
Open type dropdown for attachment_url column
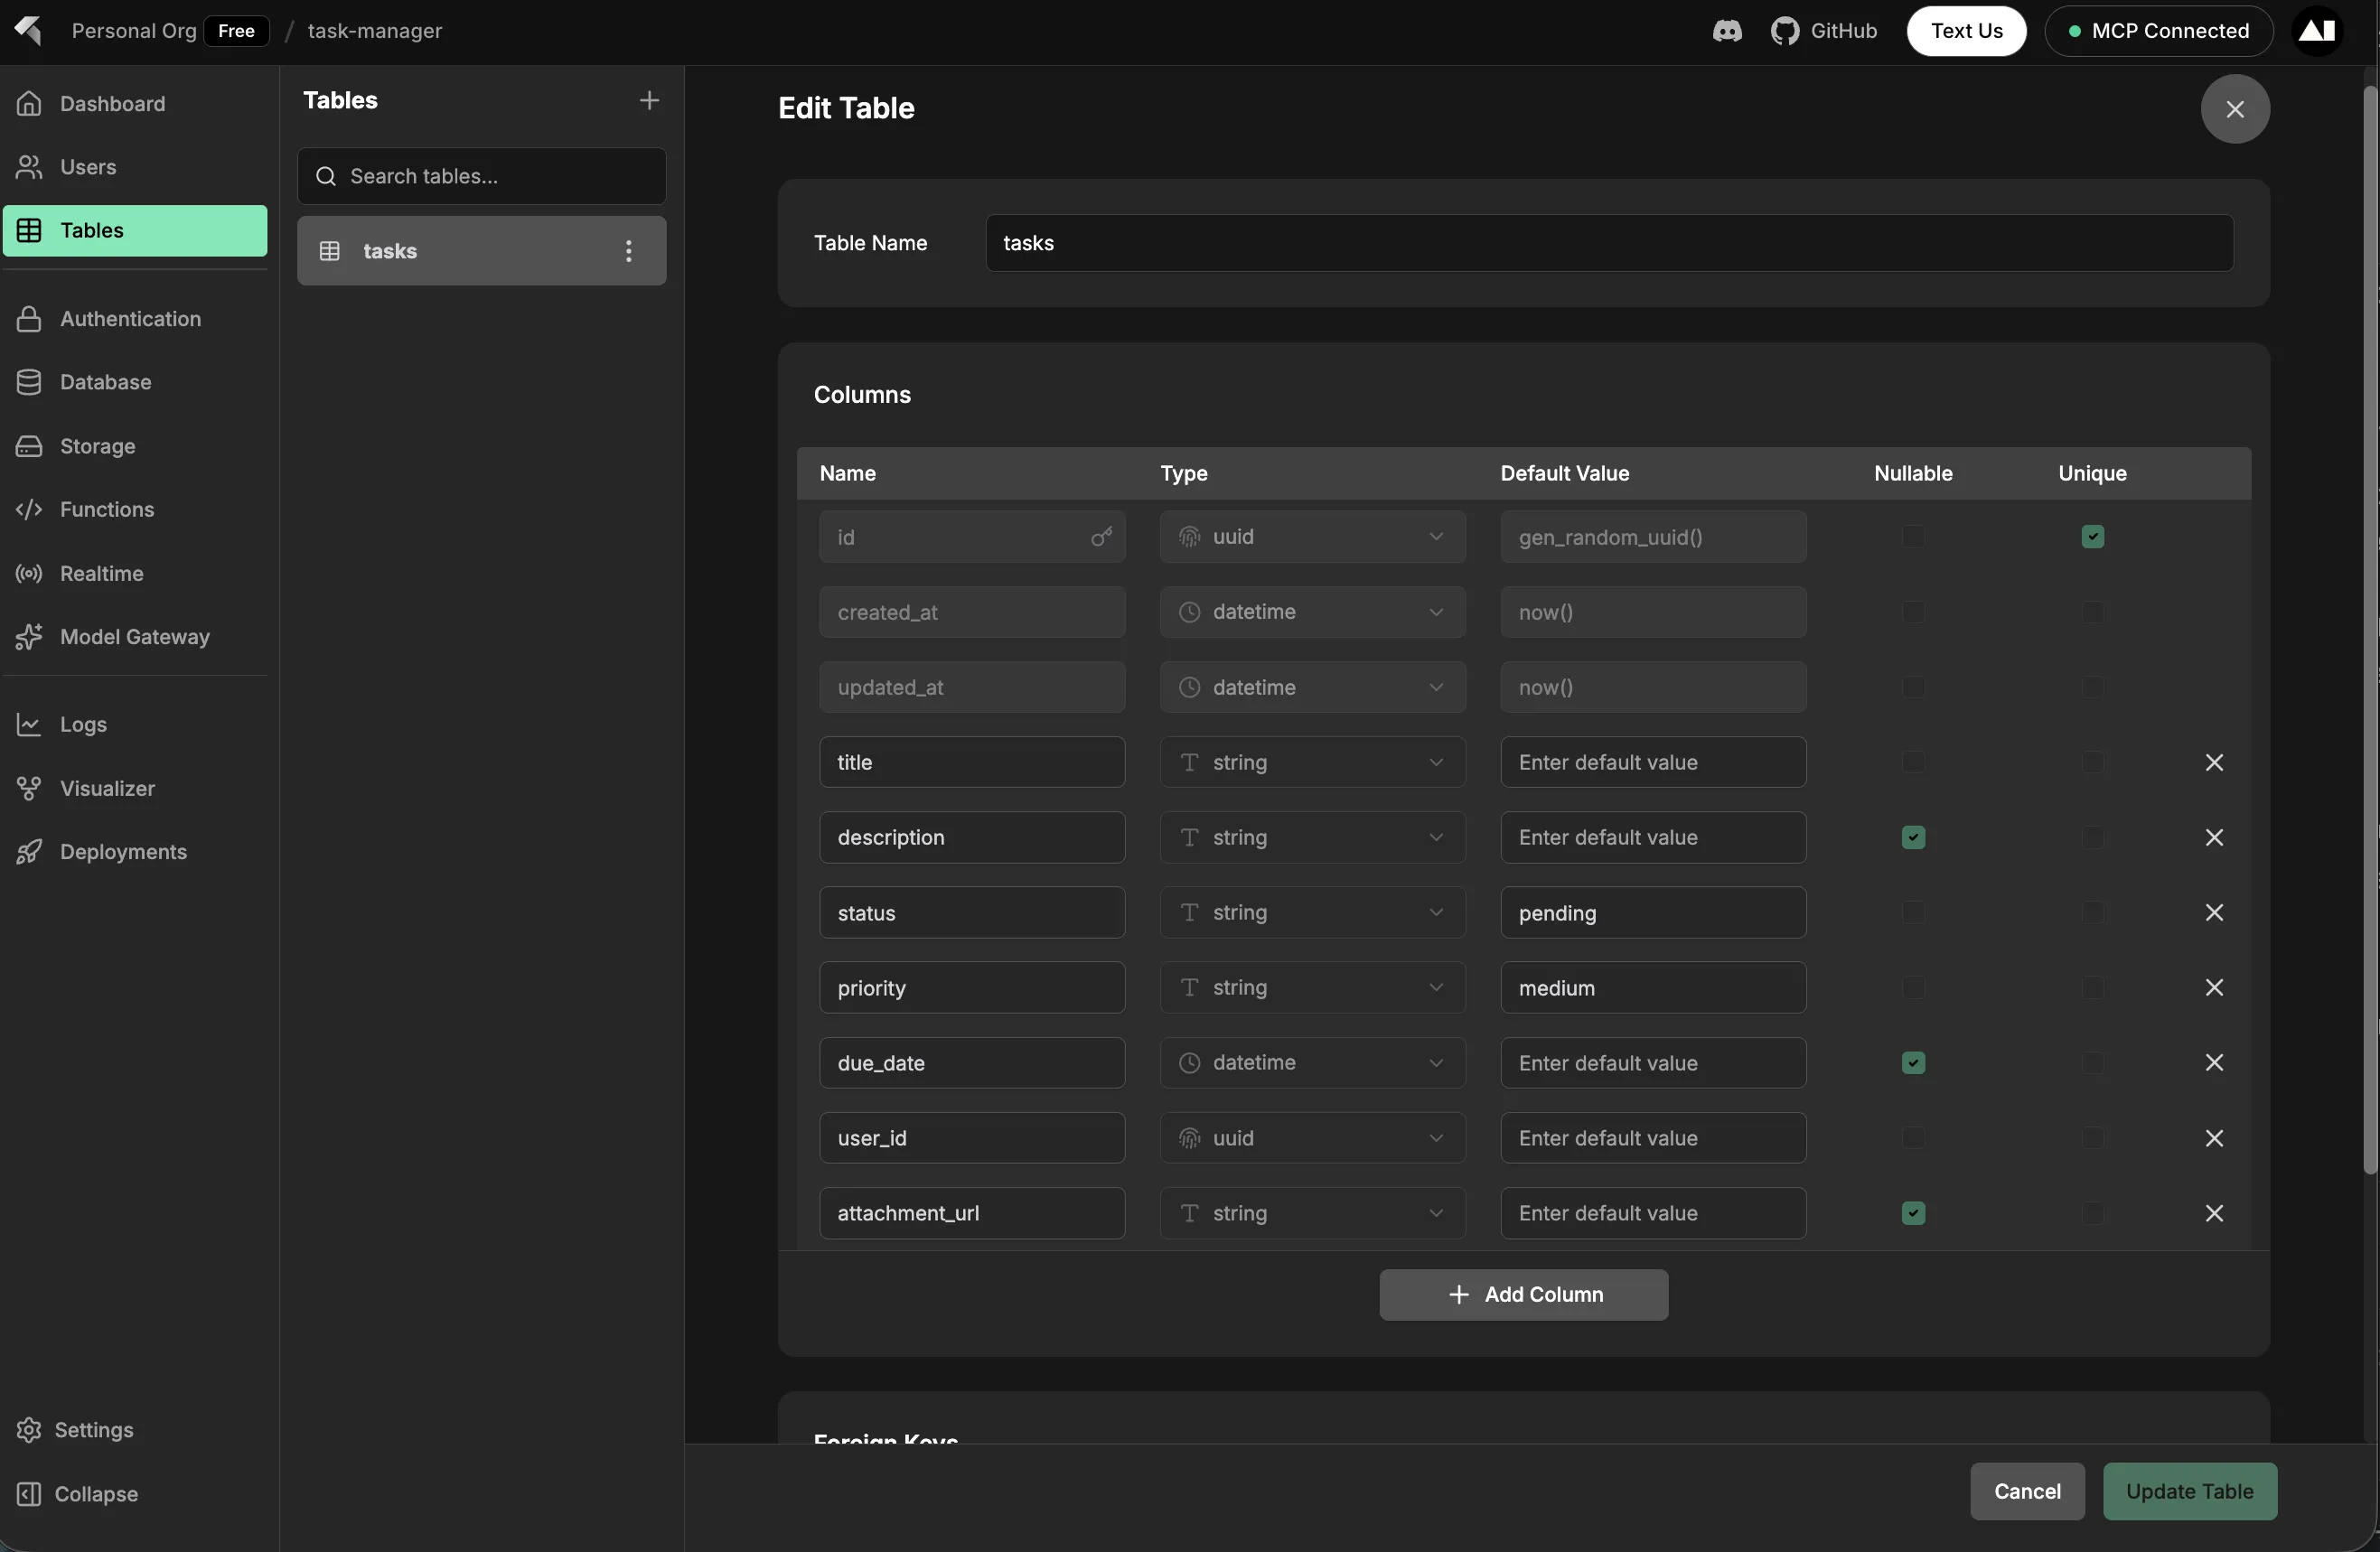1313,1213
